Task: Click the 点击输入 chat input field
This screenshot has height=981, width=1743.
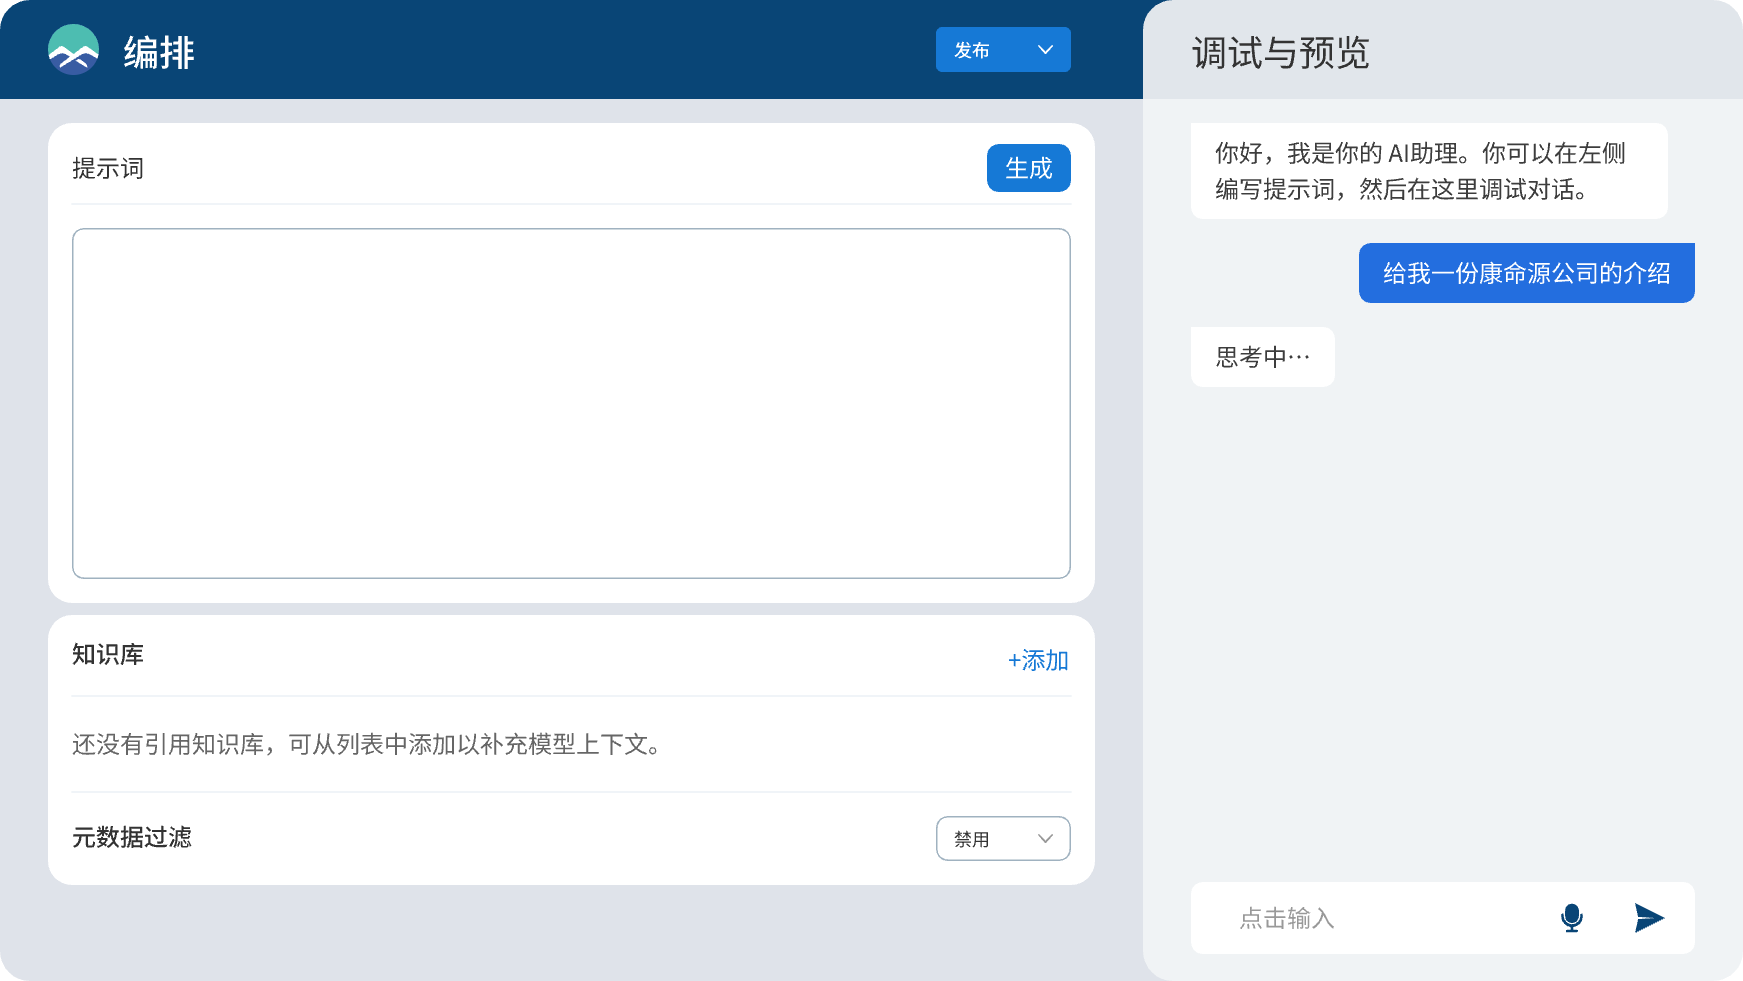Action: [1380, 918]
